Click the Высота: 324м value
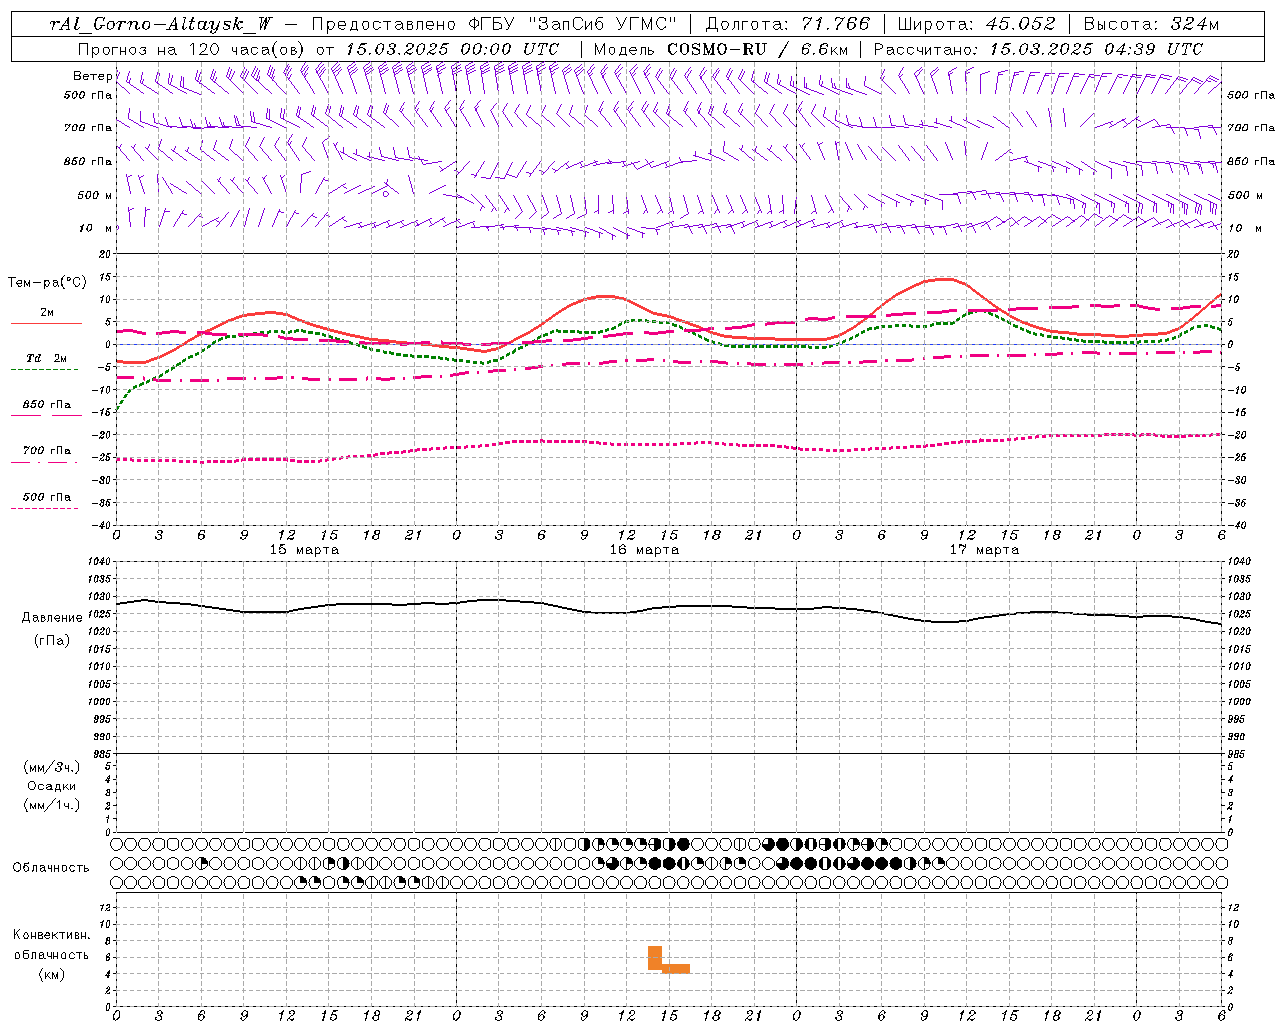This screenshot has width=1280, height=1024. 1152,24
